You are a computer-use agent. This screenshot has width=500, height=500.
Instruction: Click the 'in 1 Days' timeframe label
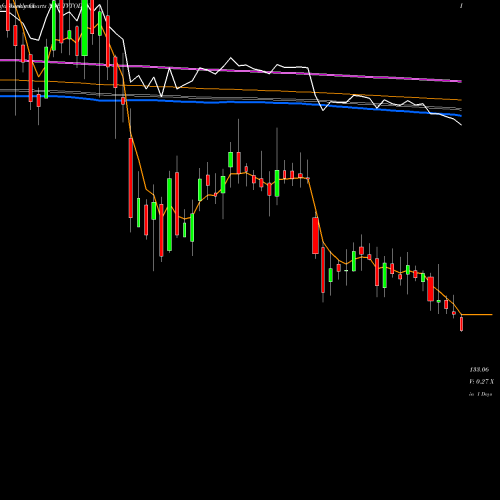tap(480, 394)
